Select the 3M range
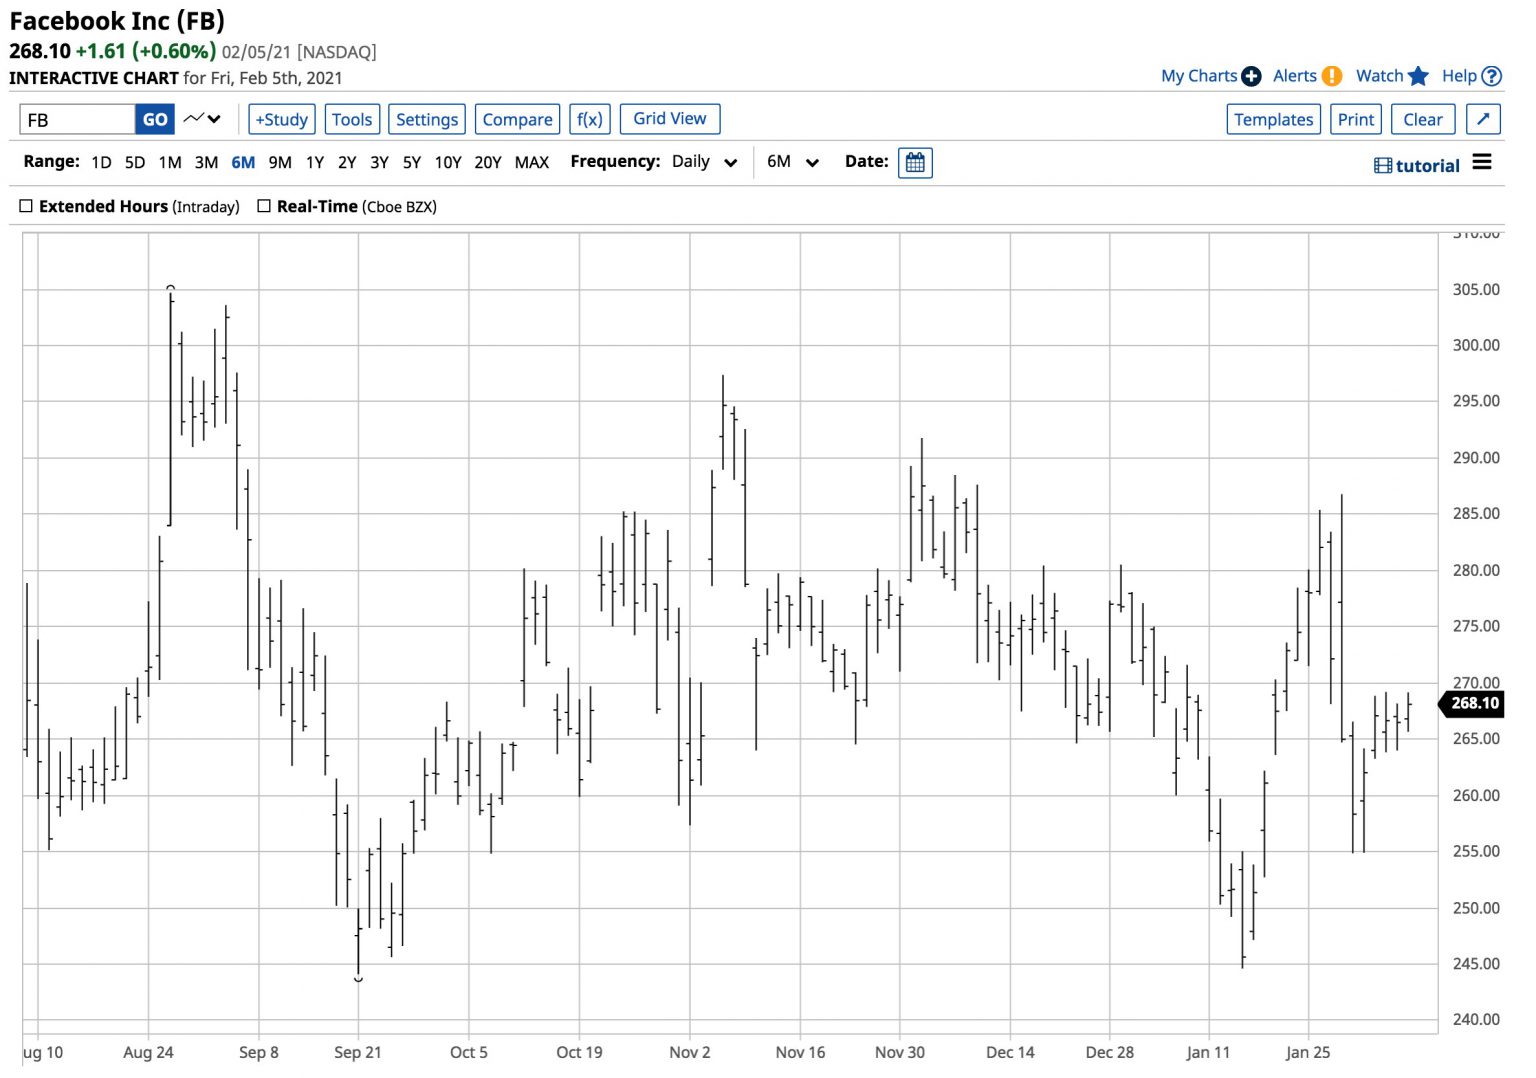 coord(208,164)
